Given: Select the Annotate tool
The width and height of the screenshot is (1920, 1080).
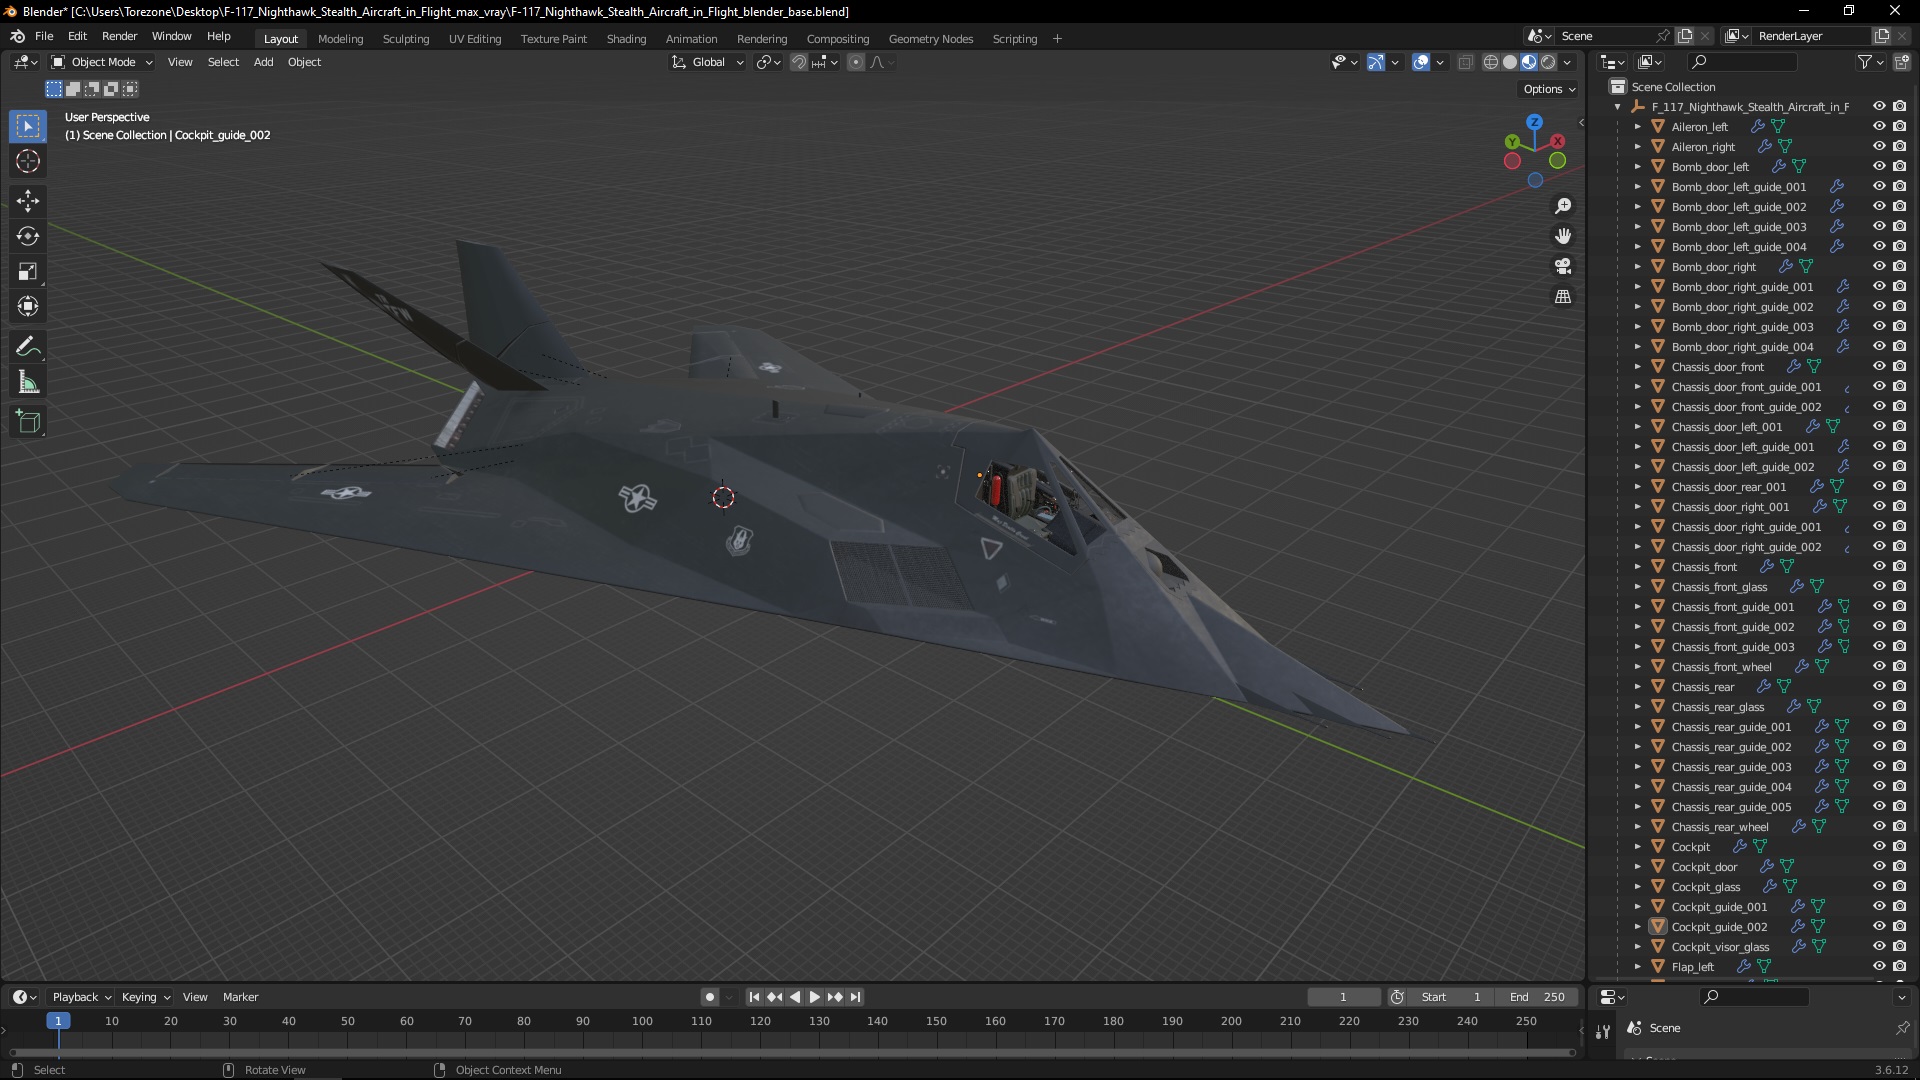Looking at the screenshot, I should point(28,347).
